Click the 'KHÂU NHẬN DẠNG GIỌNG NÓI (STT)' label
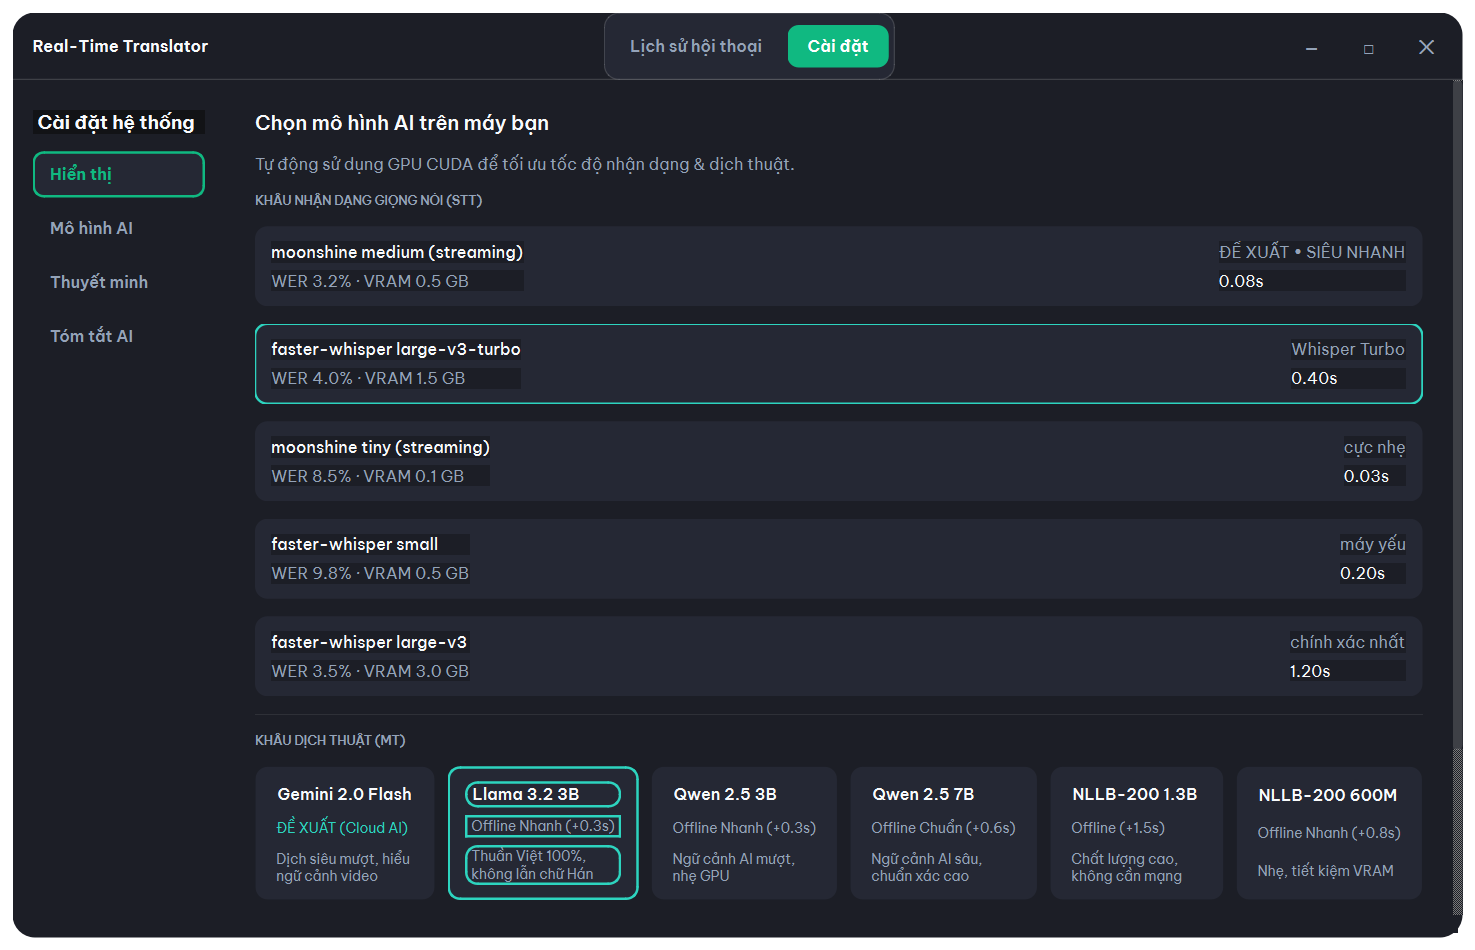 [369, 200]
